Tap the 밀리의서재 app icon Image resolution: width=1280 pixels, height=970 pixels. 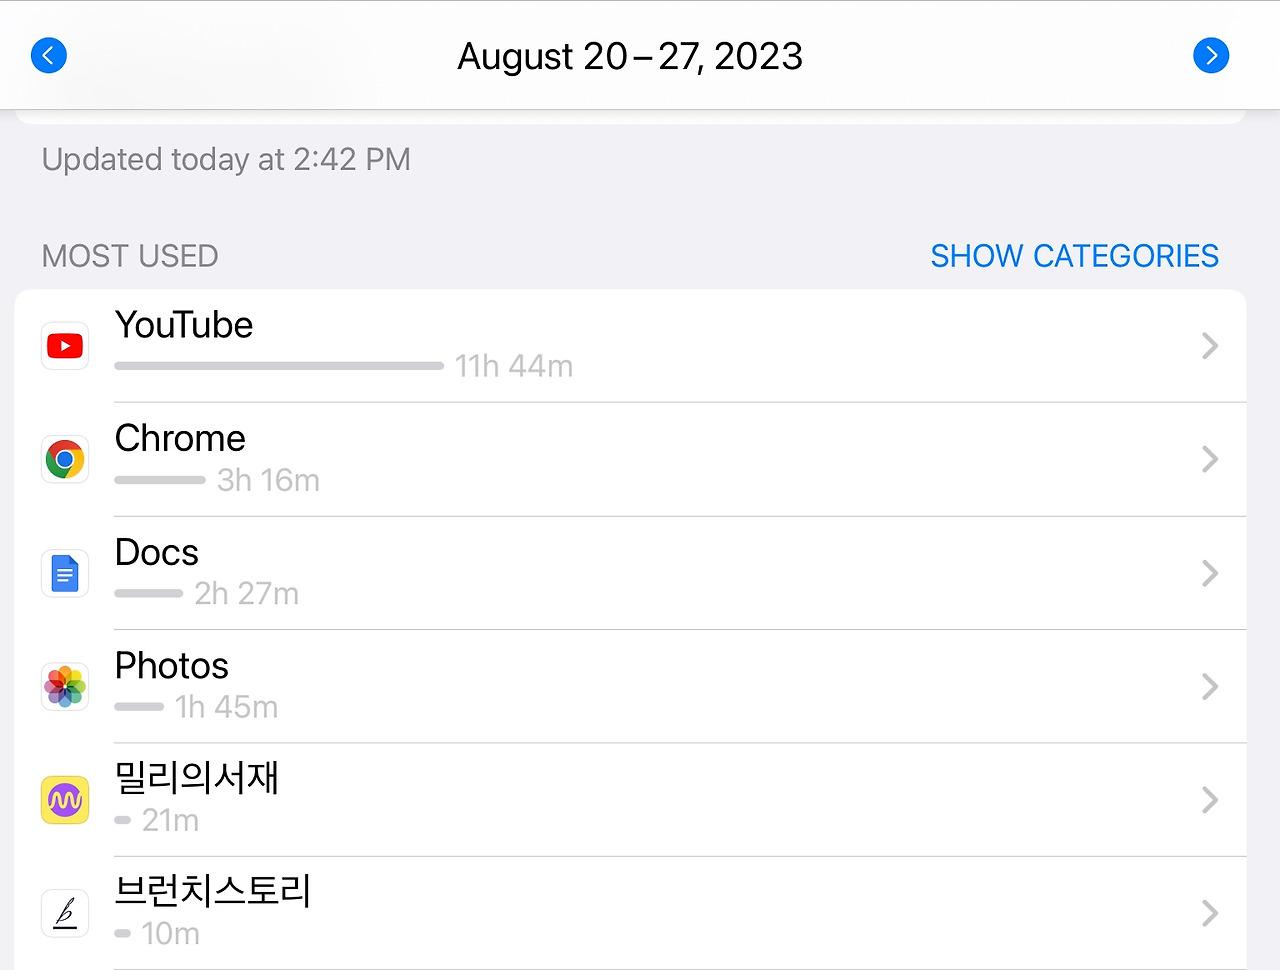65,800
